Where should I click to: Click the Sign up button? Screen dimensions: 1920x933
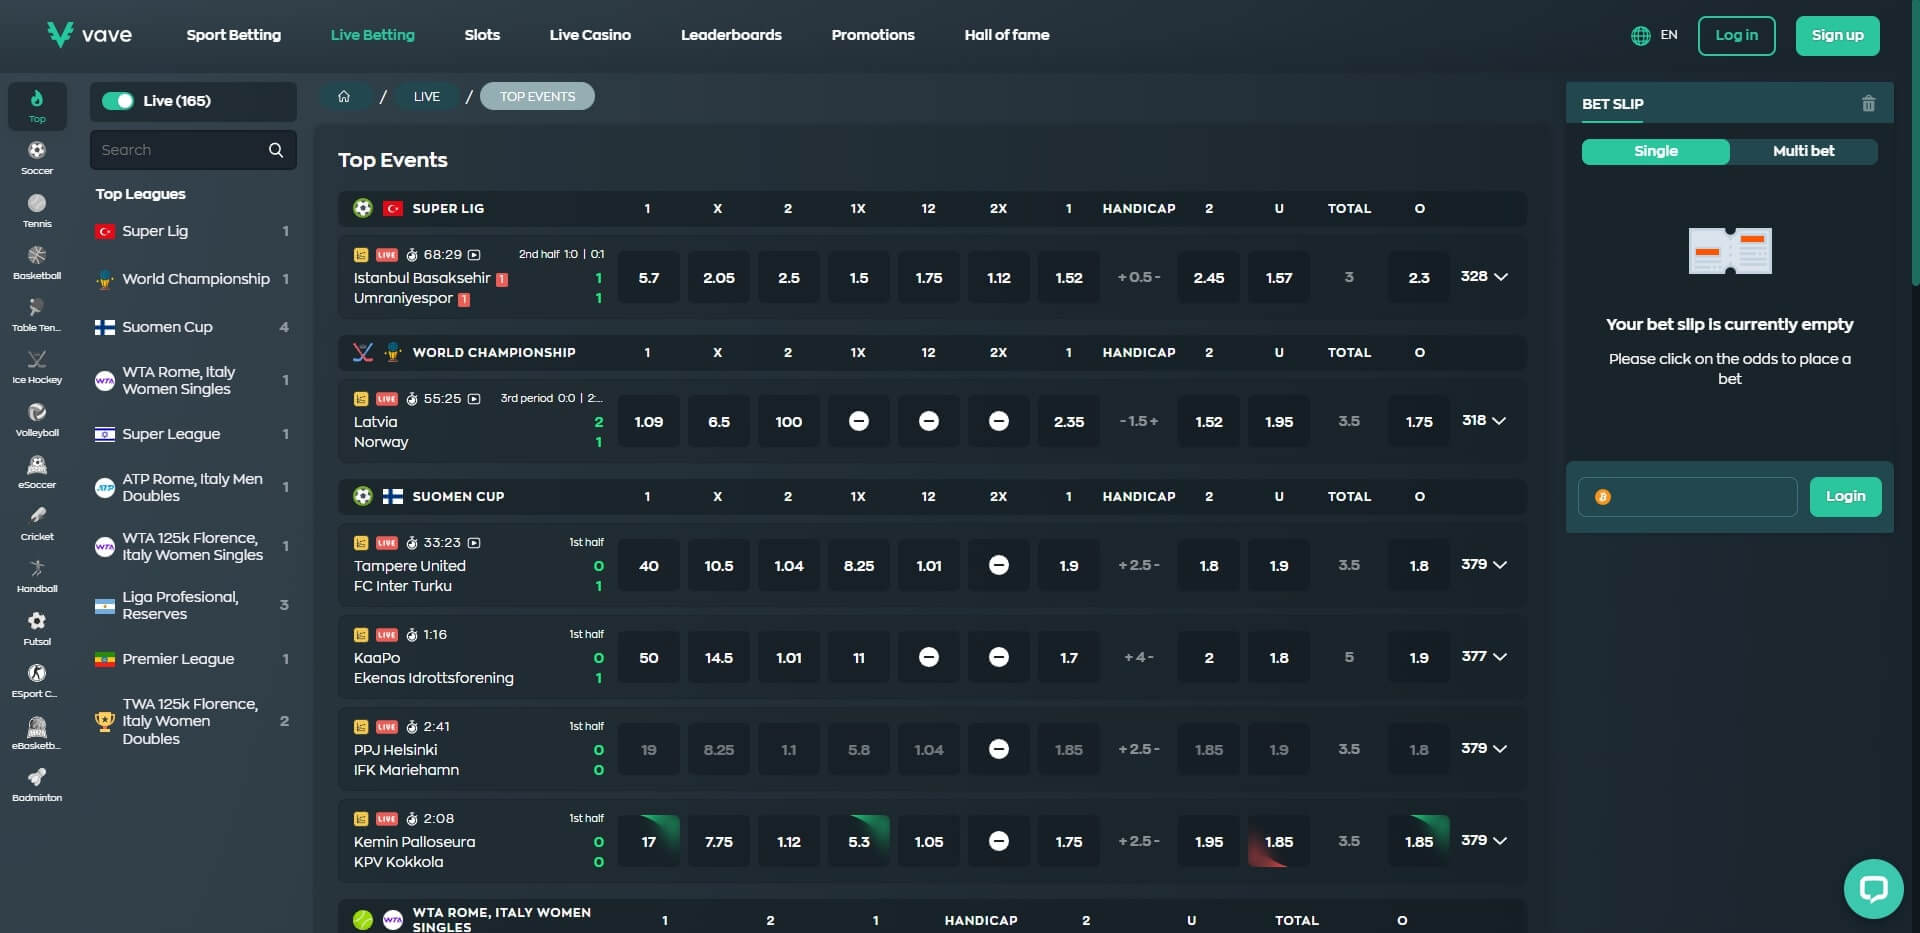[x=1837, y=35]
